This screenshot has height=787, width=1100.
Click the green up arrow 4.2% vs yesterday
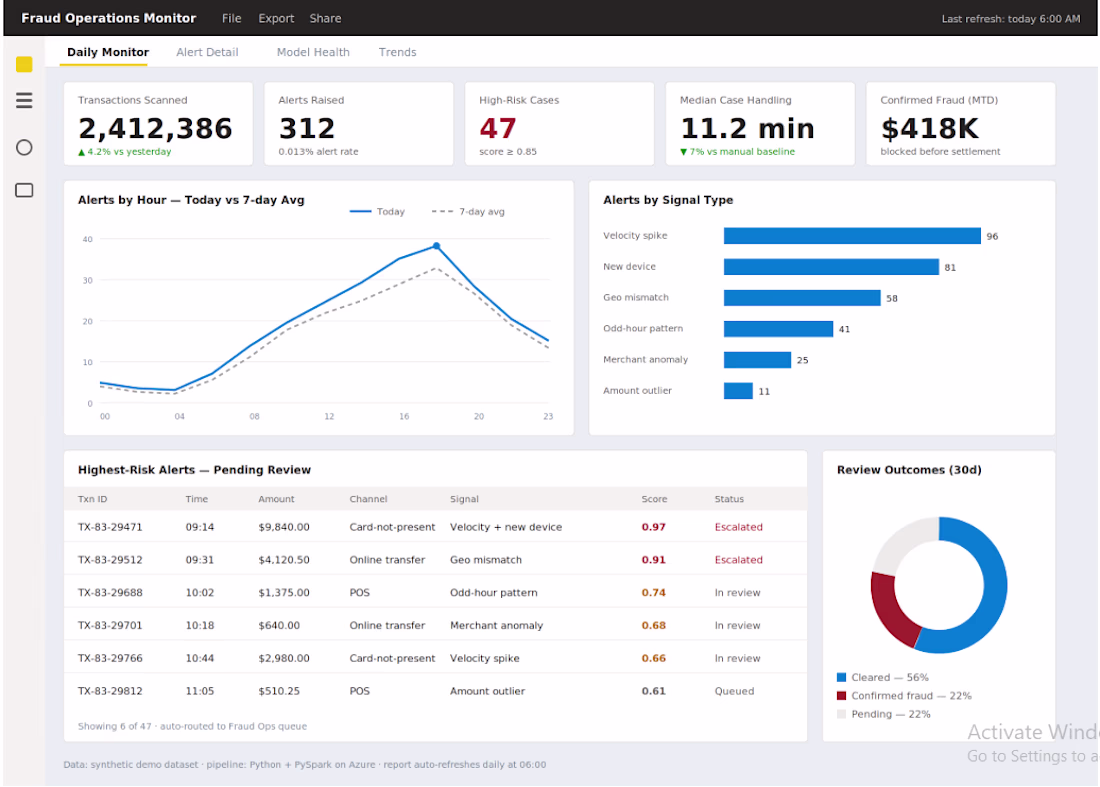pos(124,152)
